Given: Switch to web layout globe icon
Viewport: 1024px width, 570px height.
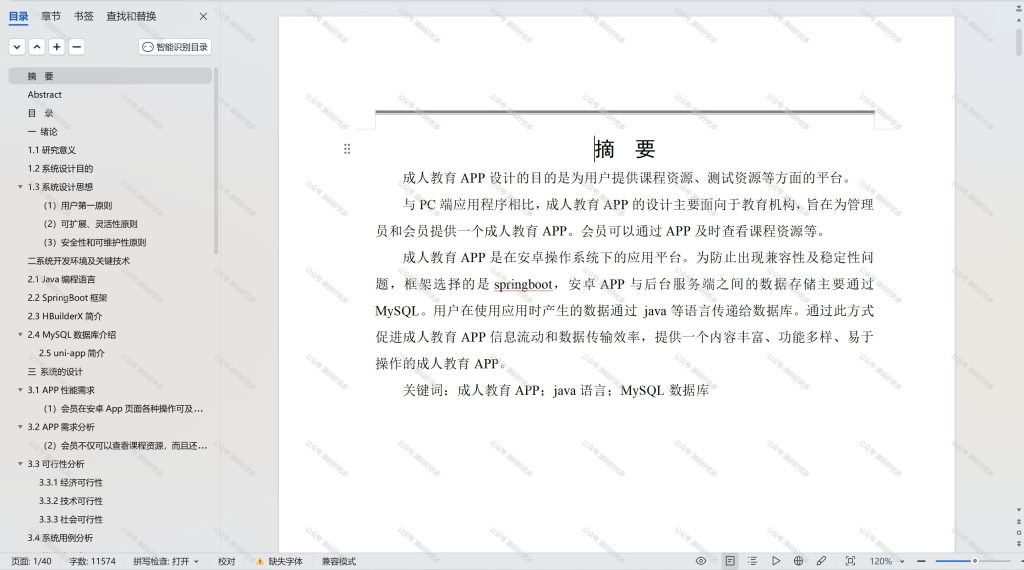Looking at the screenshot, I should click(x=798, y=561).
